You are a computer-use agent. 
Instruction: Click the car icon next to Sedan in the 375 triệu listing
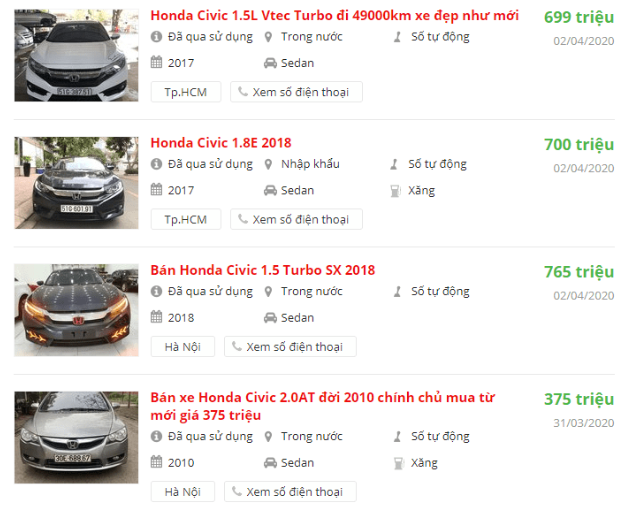(x=270, y=463)
